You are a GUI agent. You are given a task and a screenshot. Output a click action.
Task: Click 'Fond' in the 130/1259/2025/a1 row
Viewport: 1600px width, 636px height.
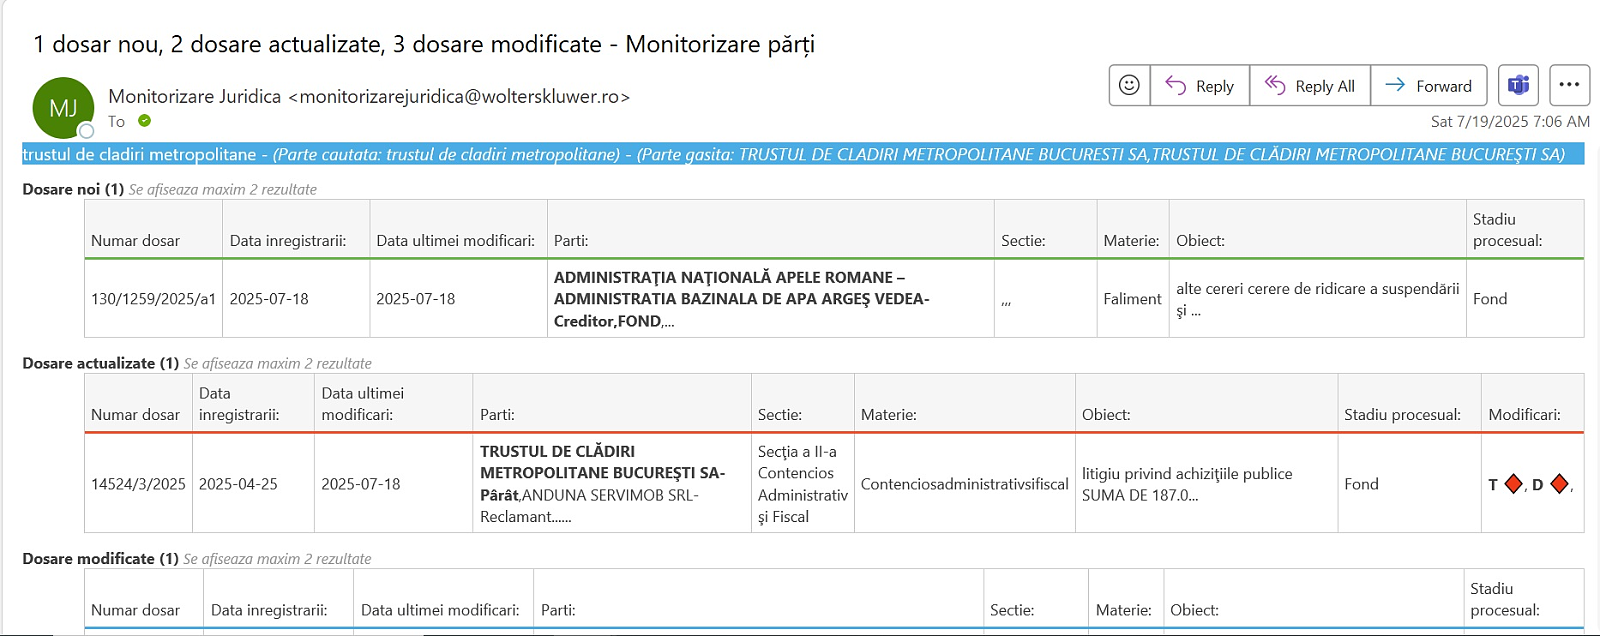tap(1490, 299)
